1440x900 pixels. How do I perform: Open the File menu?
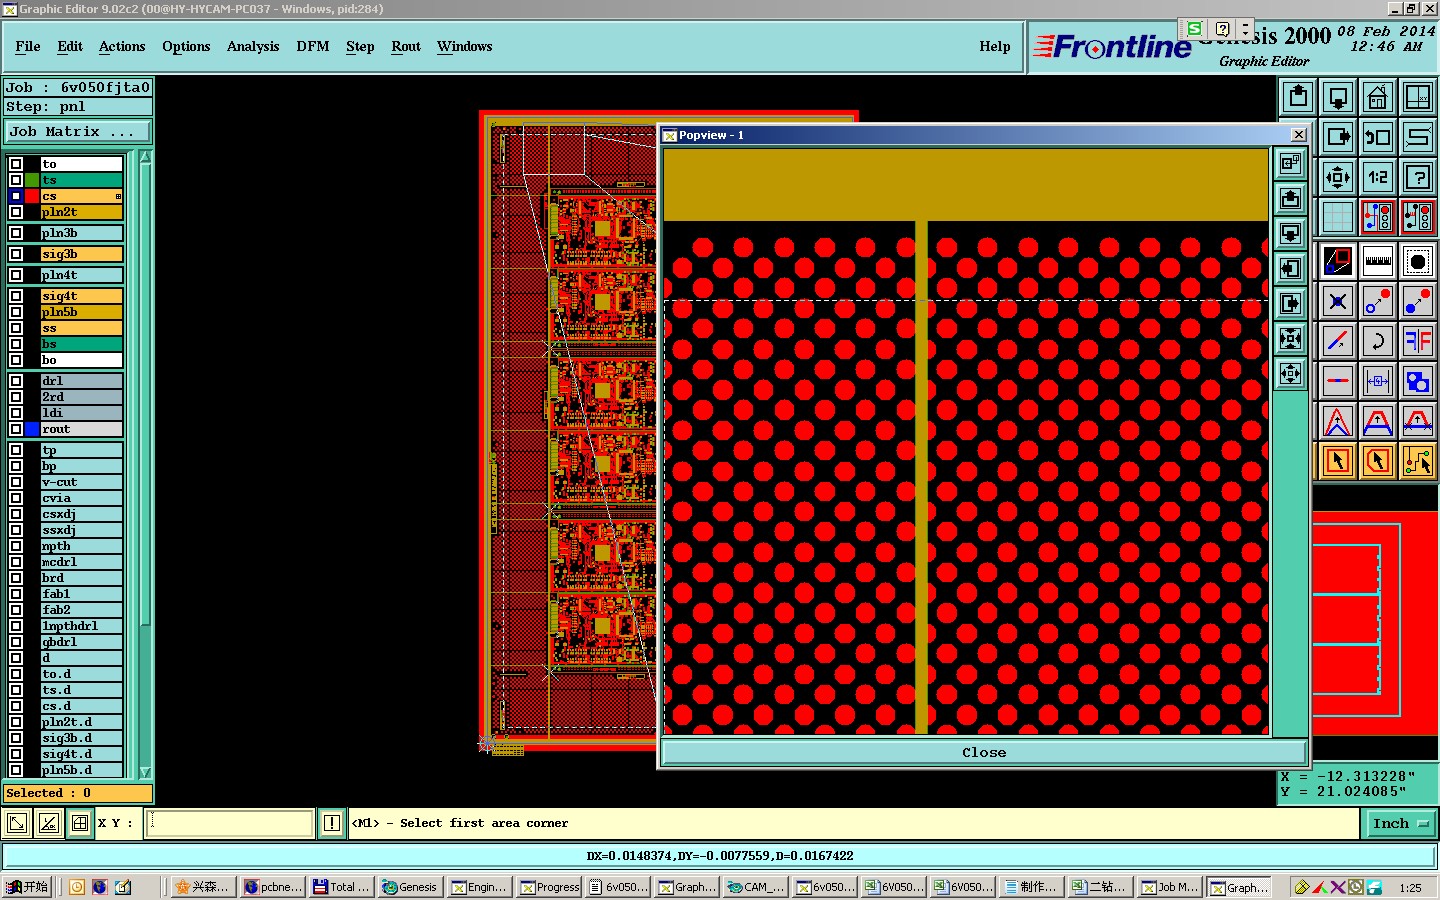coord(28,46)
